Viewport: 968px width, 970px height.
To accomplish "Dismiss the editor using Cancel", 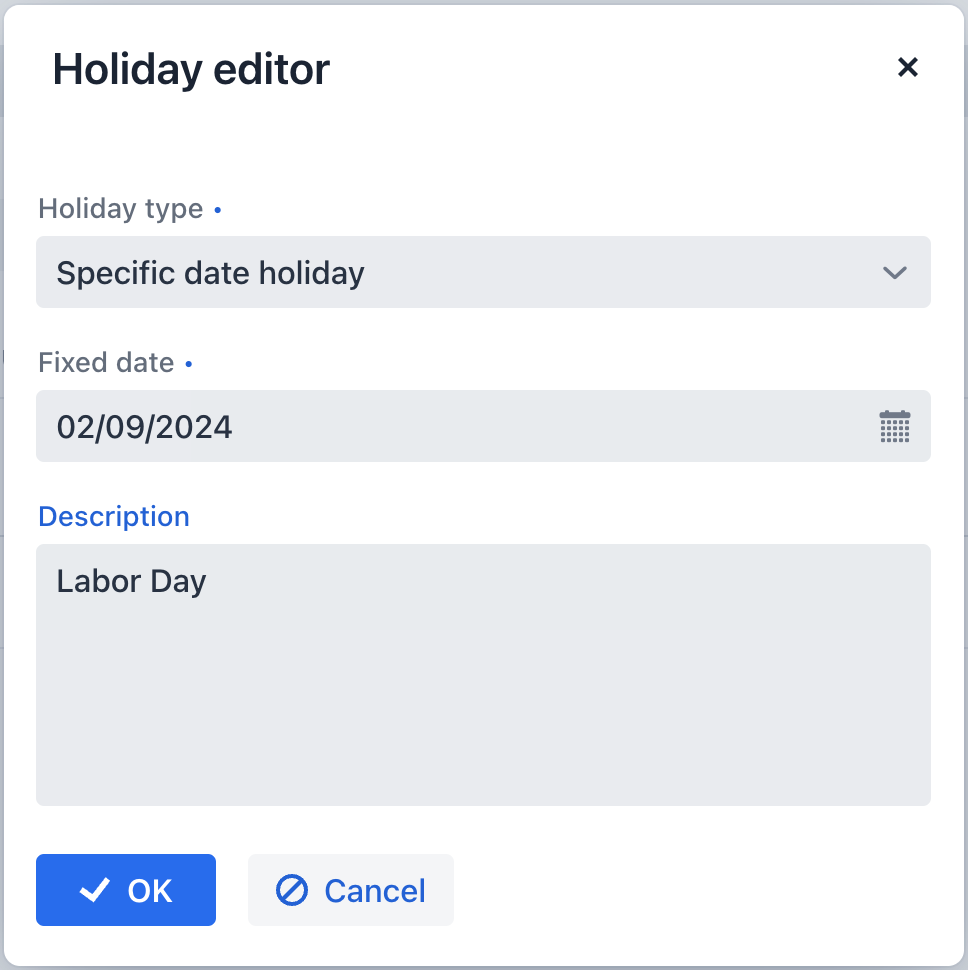I will tap(350, 889).
